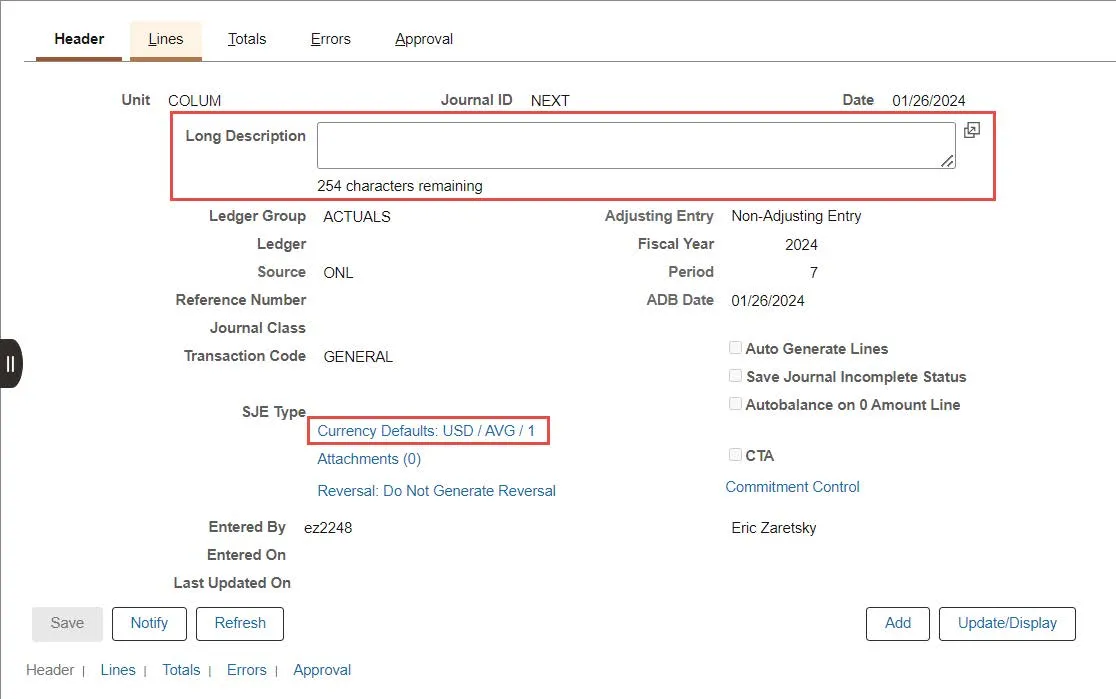
Task: Focus the Long Description text box
Action: coord(636,145)
